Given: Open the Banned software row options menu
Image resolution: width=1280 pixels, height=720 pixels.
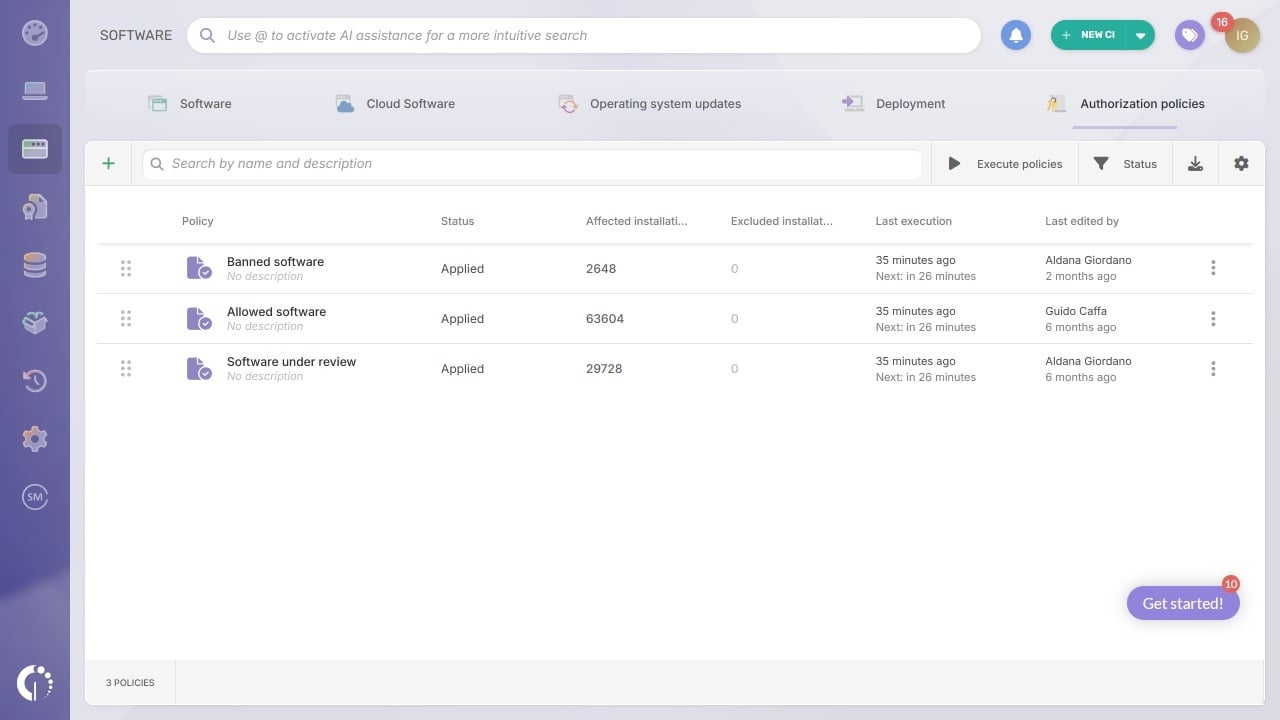Looking at the screenshot, I should 1213,268.
